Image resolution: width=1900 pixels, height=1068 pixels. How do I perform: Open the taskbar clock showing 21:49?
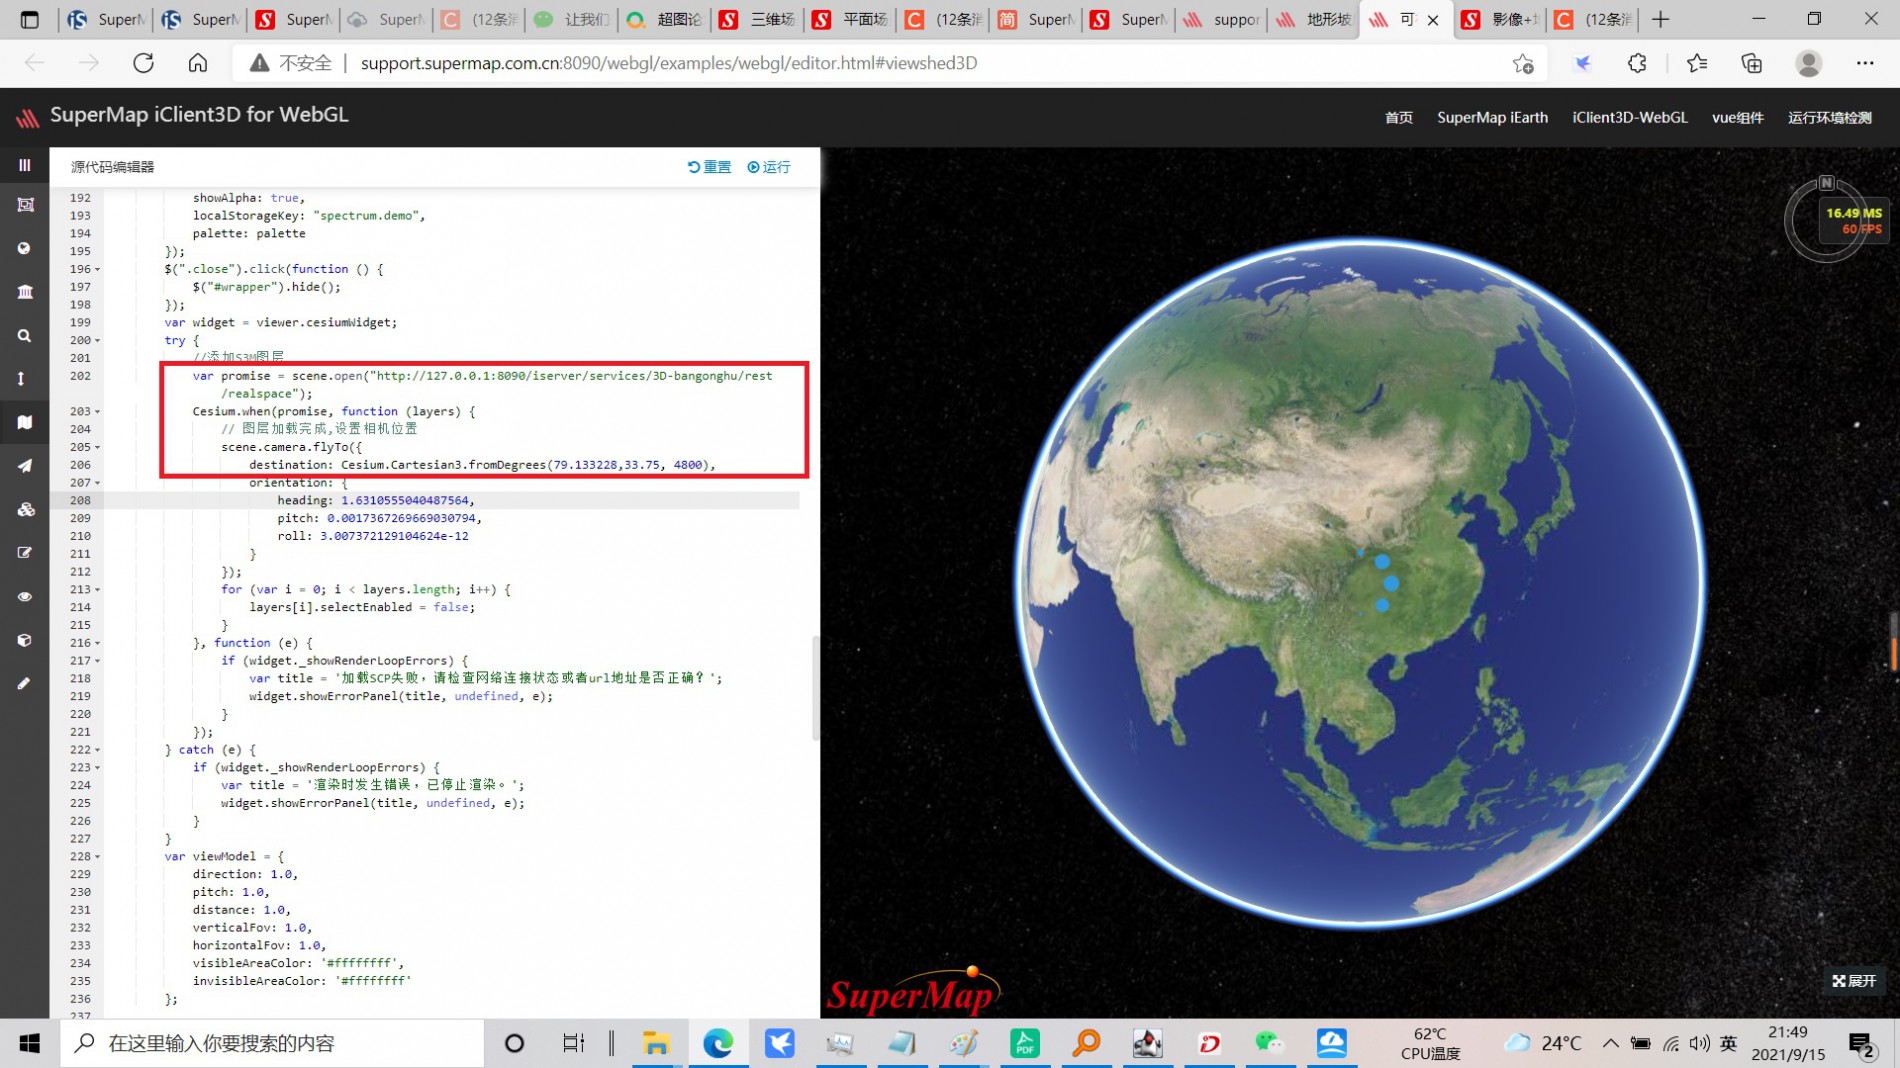point(1787,1043)
